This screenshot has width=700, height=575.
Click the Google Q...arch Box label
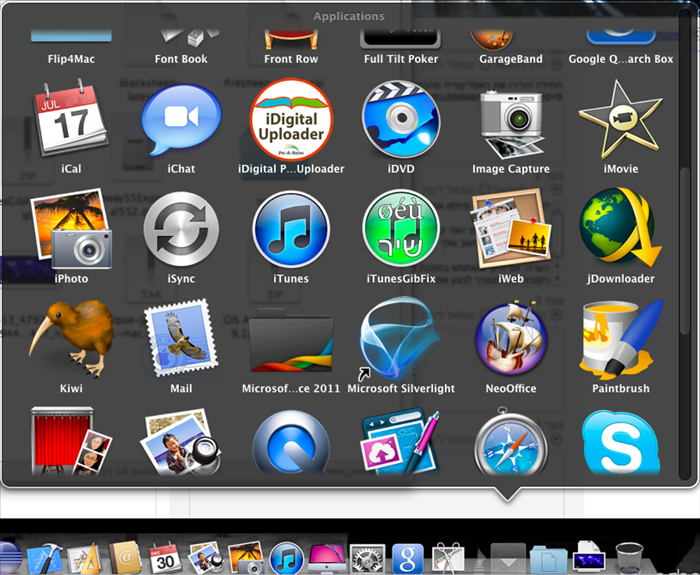tap(621, 59)
